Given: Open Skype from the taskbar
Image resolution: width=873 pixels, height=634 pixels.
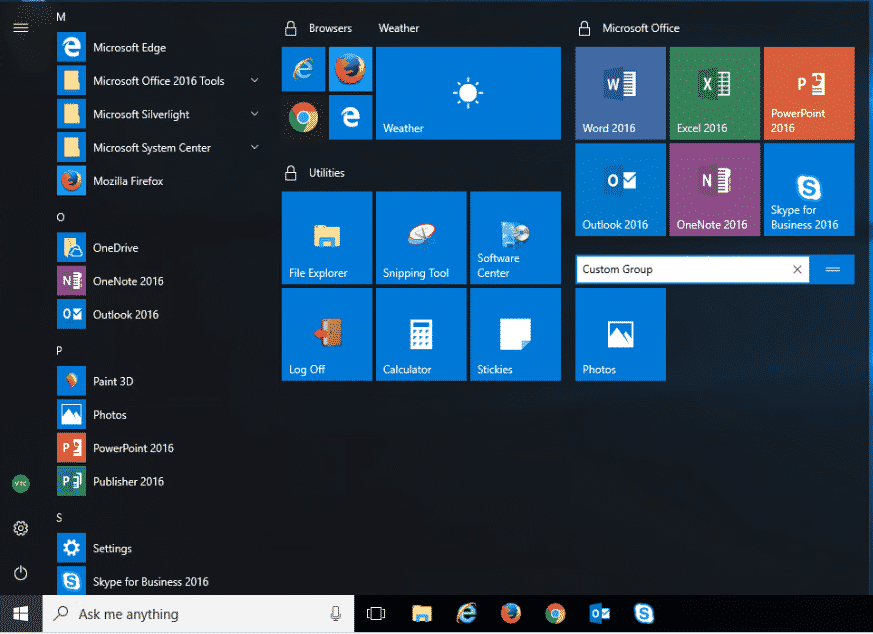Looking at the screenshot, I should click(x=644, y=614).
